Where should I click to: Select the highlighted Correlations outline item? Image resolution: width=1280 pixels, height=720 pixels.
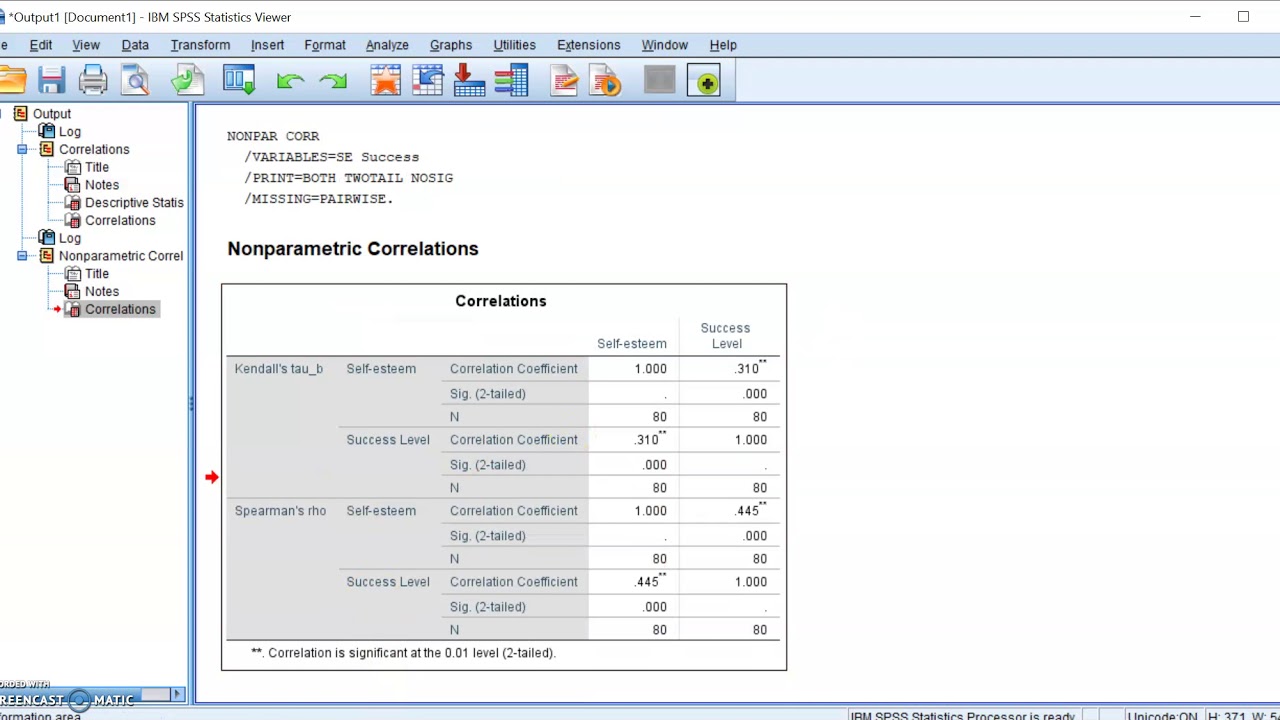pos(120,309)
